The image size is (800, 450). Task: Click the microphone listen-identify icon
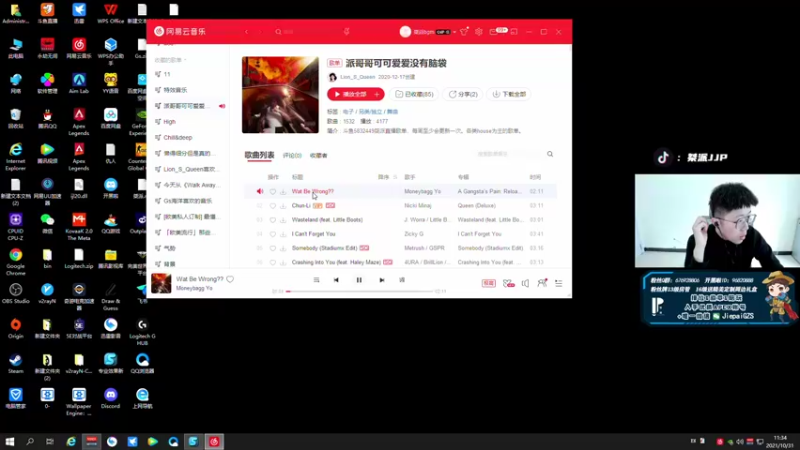(346, 32)
